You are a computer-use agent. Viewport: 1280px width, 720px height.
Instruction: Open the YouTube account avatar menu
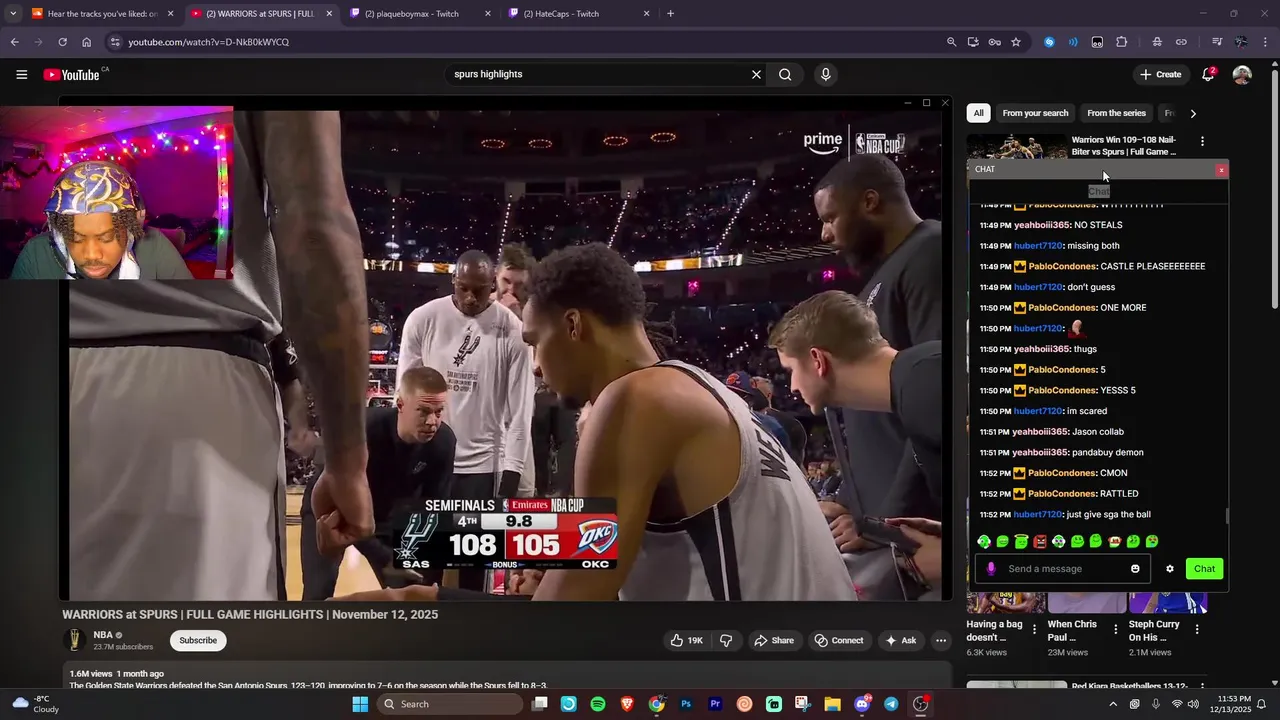(1242, 75)
